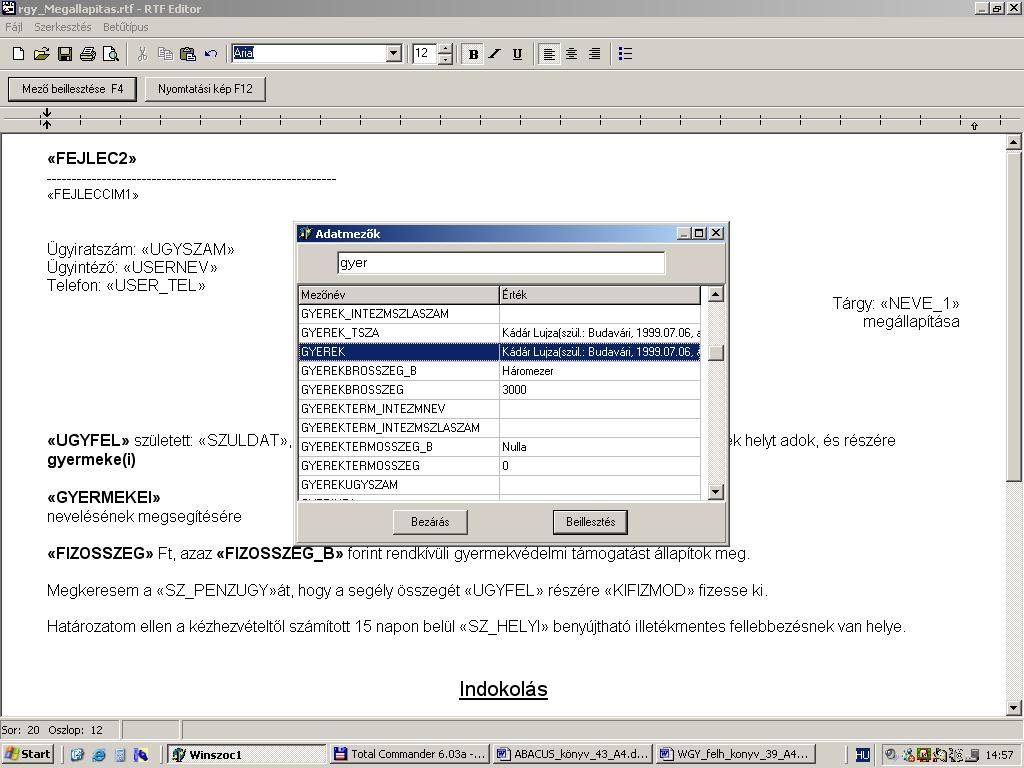The height and width of the screenshot is (768, 1024).
Task: Select the GYEREKTERM_INTEZMSZLASZAM row
Action: (x=500, y=428)
